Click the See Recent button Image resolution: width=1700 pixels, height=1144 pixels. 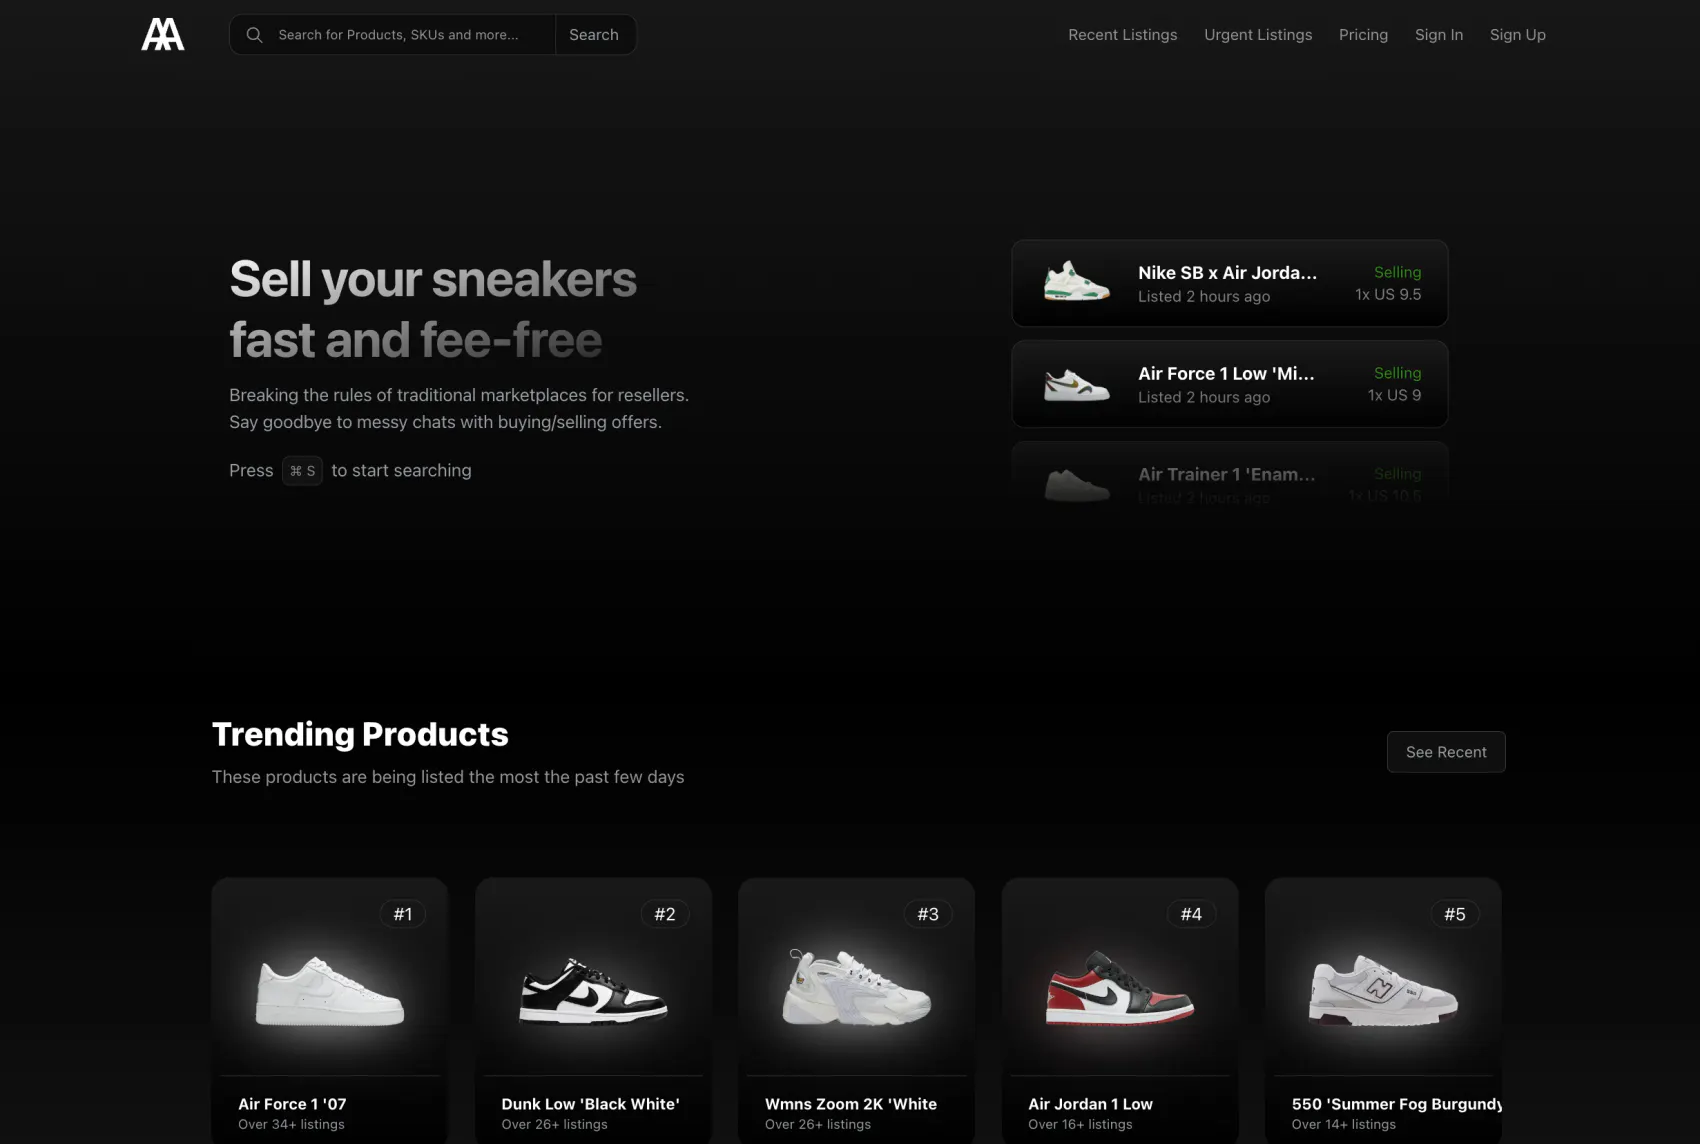click(x=1446, y=752)
